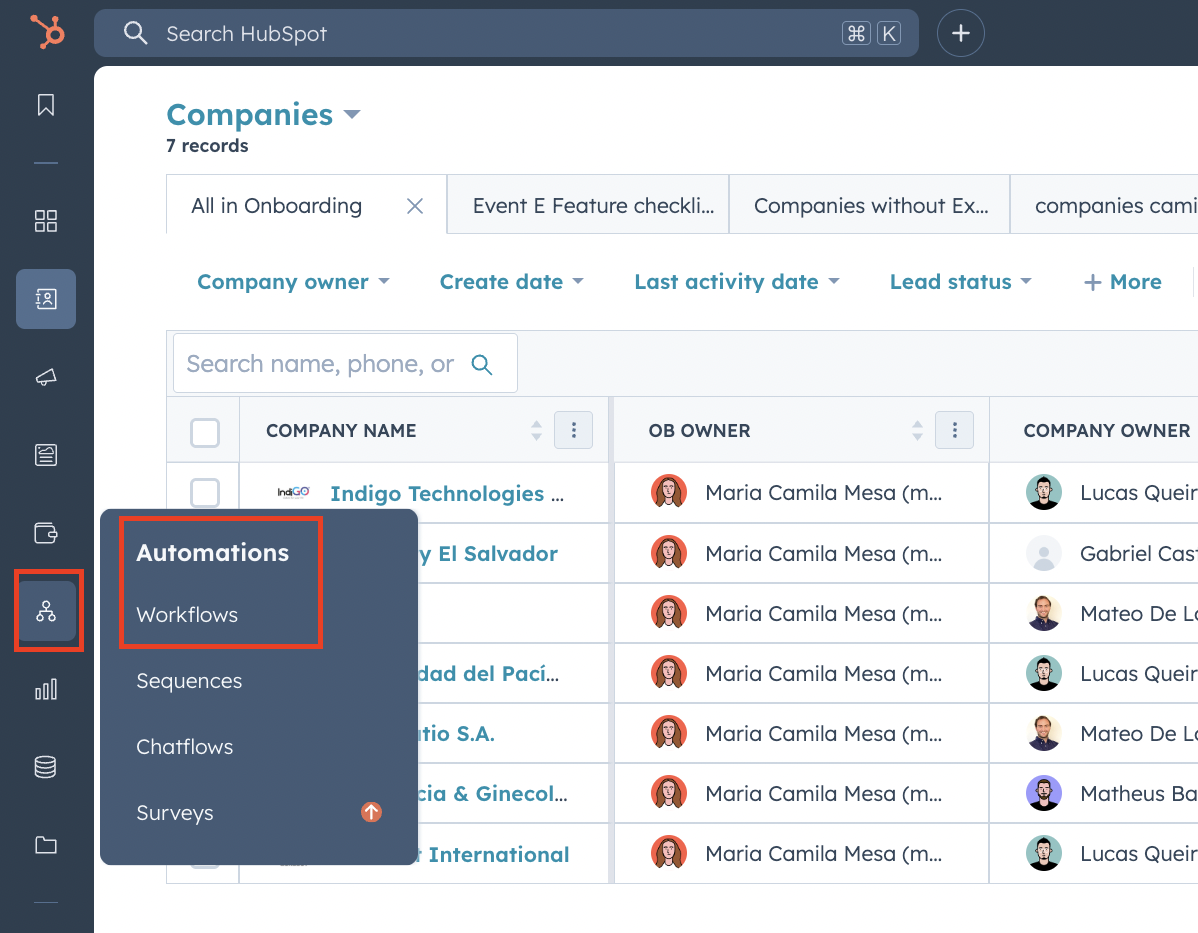Click Gabriel Cast placeholder avatar

(1044, 552)
